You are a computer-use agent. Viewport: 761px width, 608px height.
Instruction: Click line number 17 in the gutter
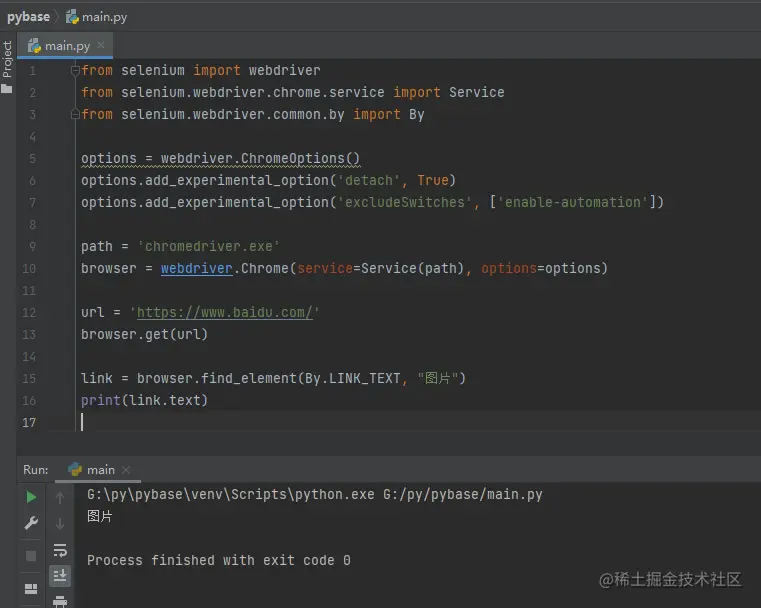coord(29,423)
